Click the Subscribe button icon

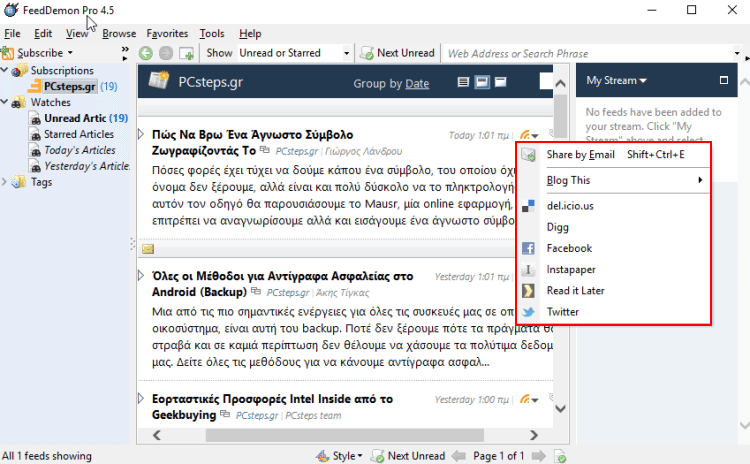tap(8, 53)
